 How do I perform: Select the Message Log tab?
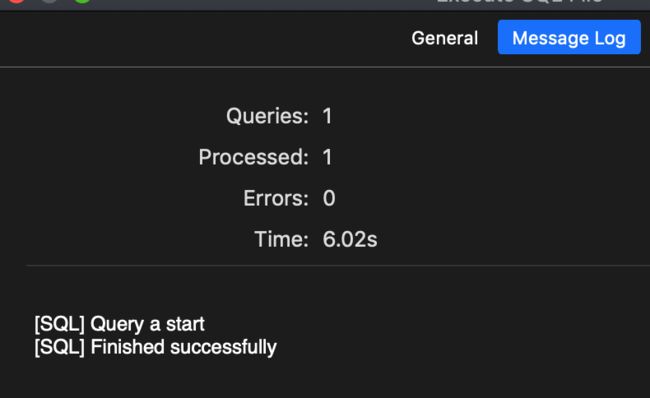(569, 37)
